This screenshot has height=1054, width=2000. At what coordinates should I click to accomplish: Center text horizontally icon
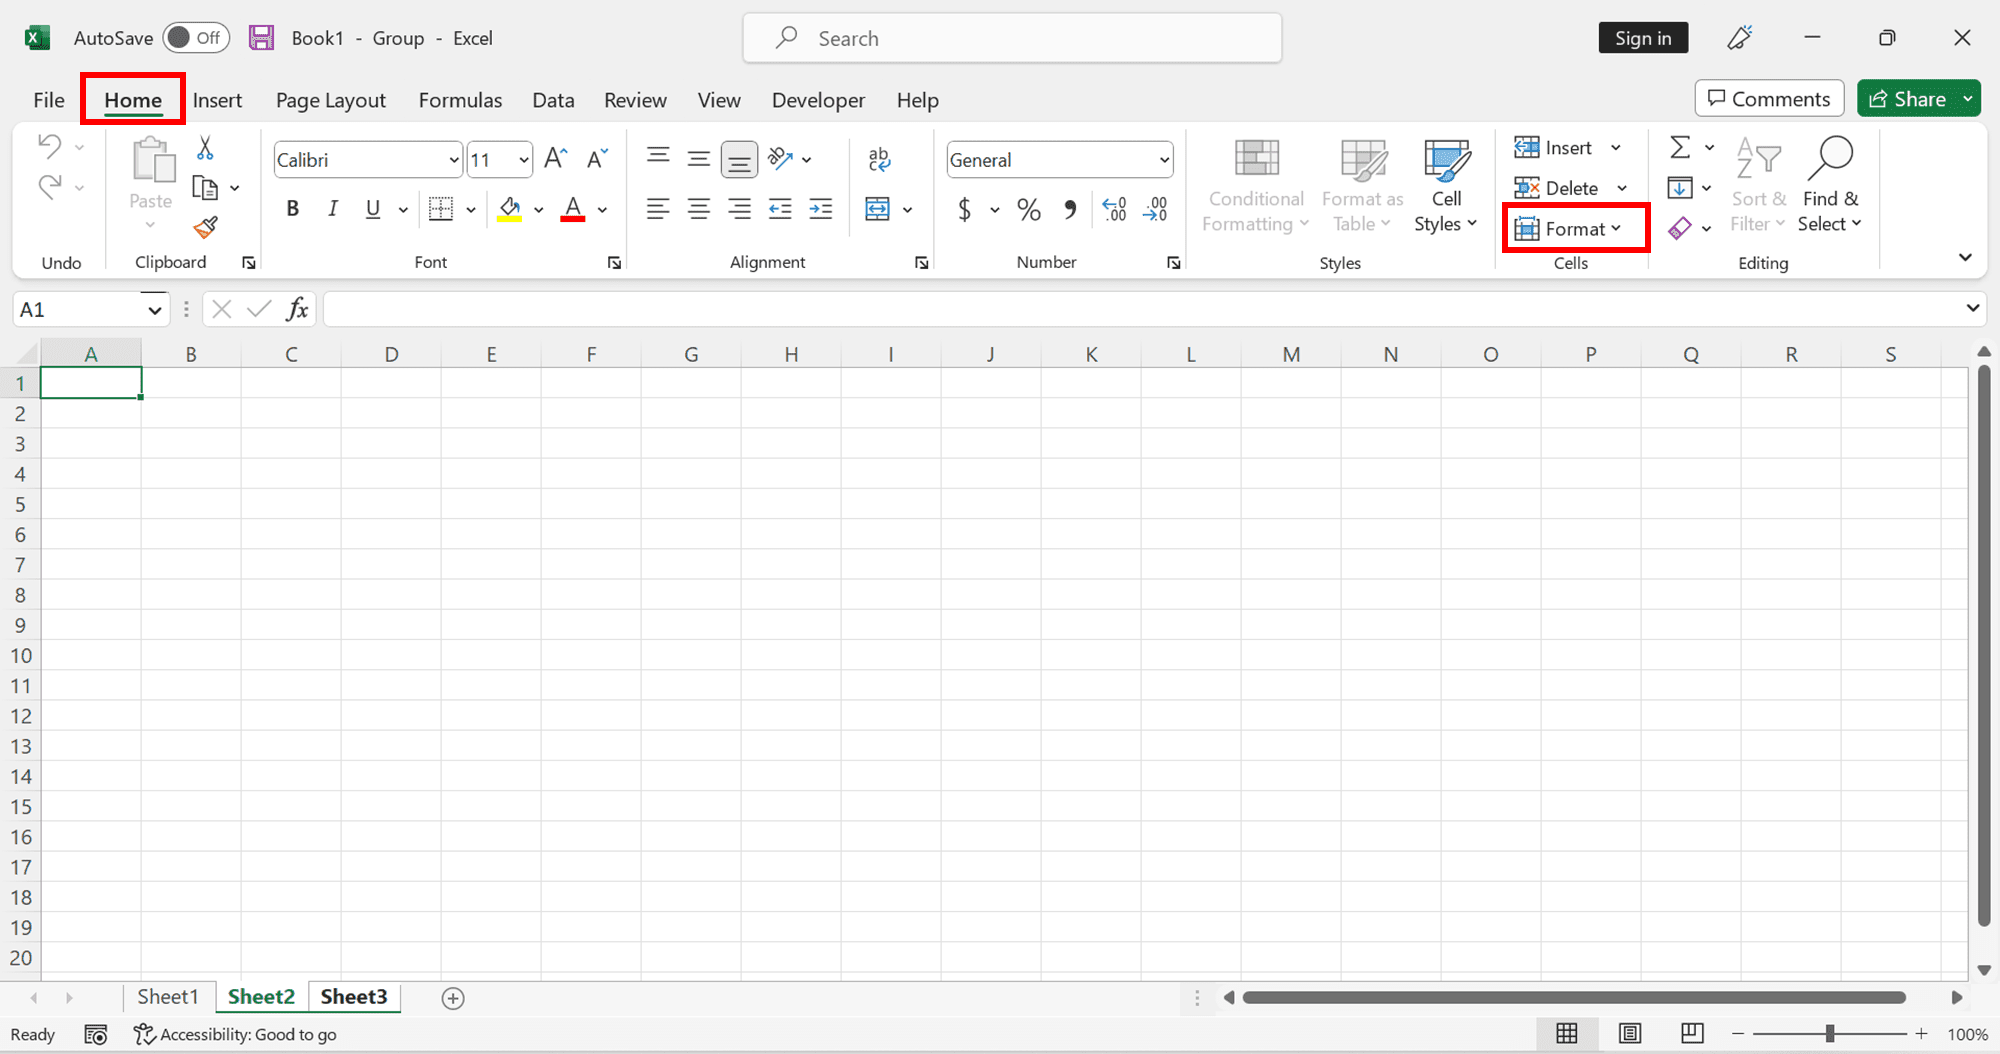(x=699, y=208)
